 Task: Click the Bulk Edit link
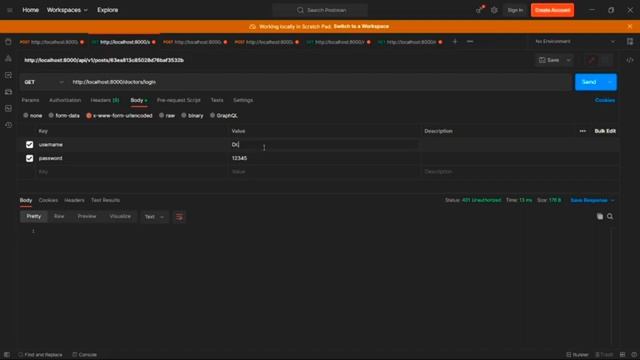(x=605, y=131)
